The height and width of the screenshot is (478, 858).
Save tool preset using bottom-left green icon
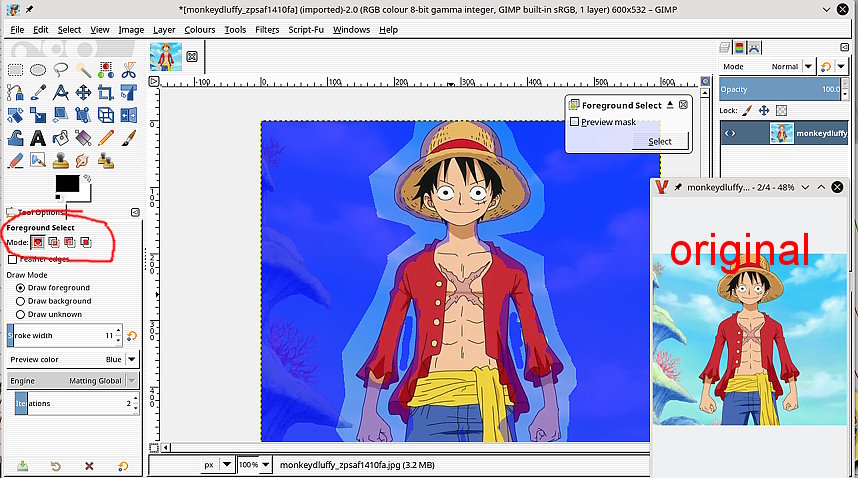pyautogui.click(x=22, y=465)
